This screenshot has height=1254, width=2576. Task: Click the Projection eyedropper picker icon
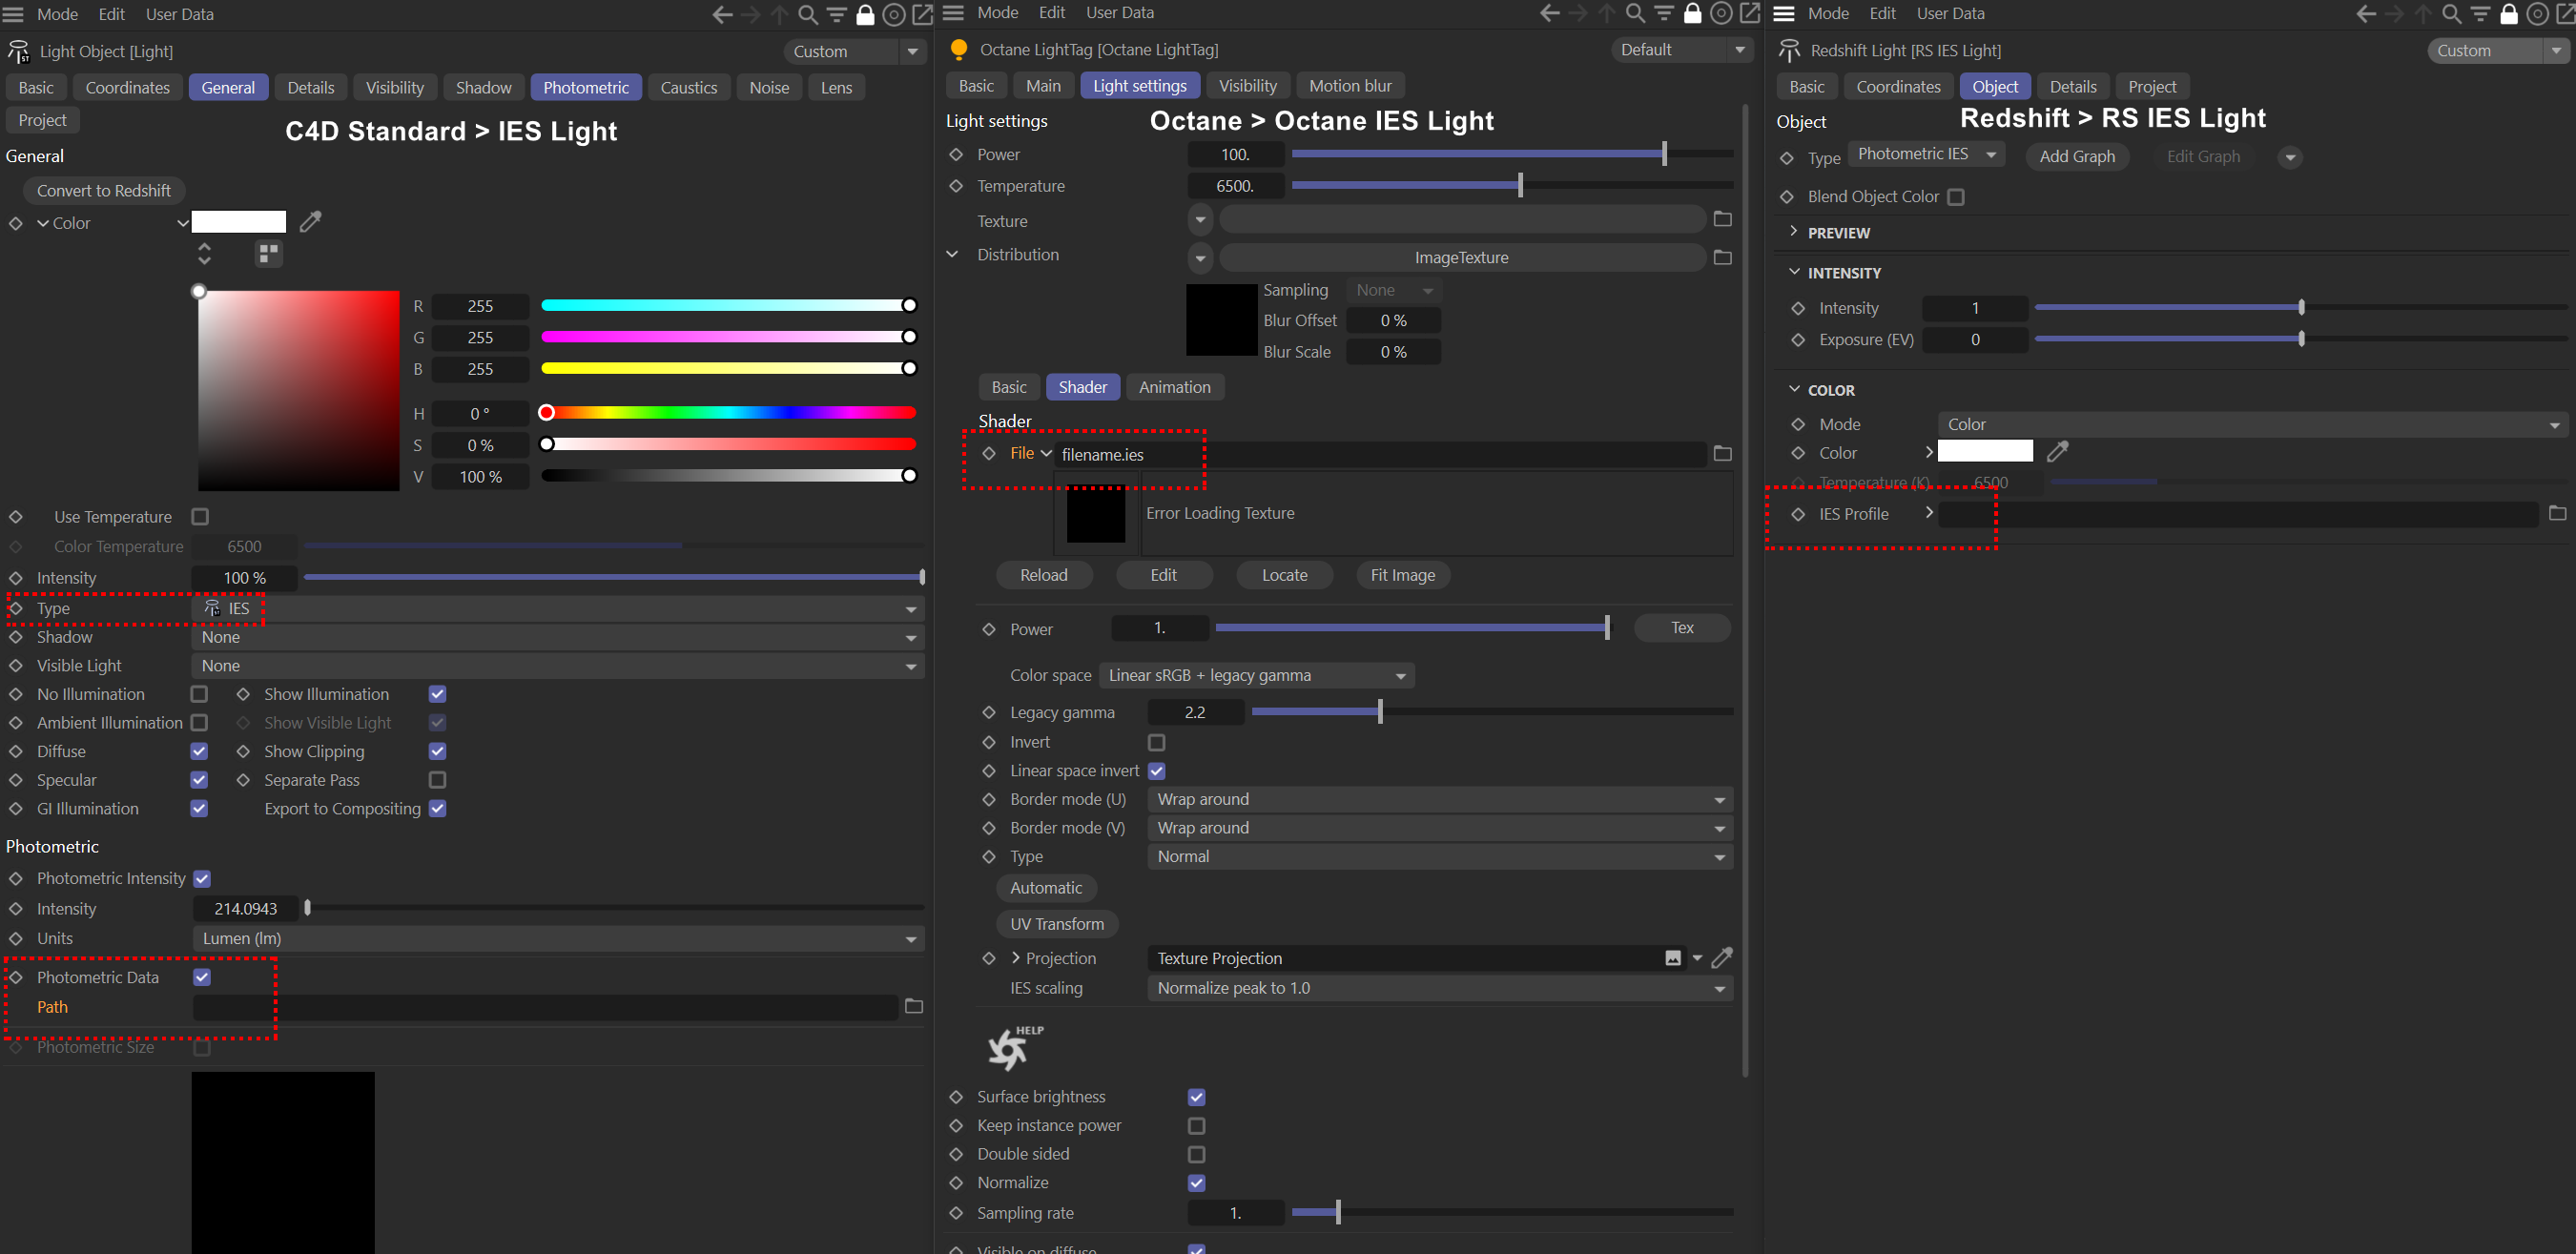tap(1722, 957)
